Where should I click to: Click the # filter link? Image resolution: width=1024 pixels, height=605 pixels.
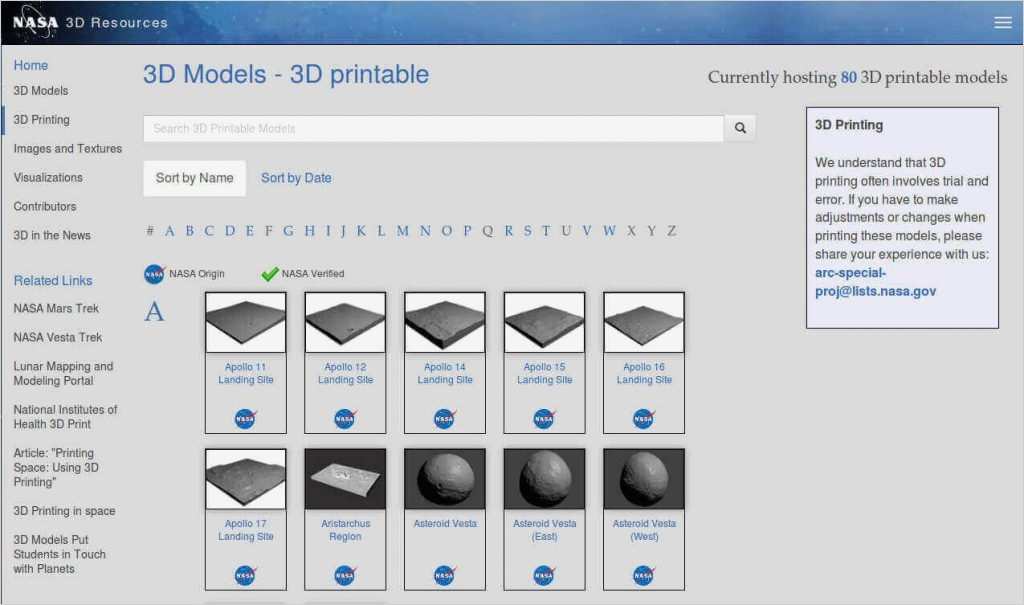(x=149, y=230)
